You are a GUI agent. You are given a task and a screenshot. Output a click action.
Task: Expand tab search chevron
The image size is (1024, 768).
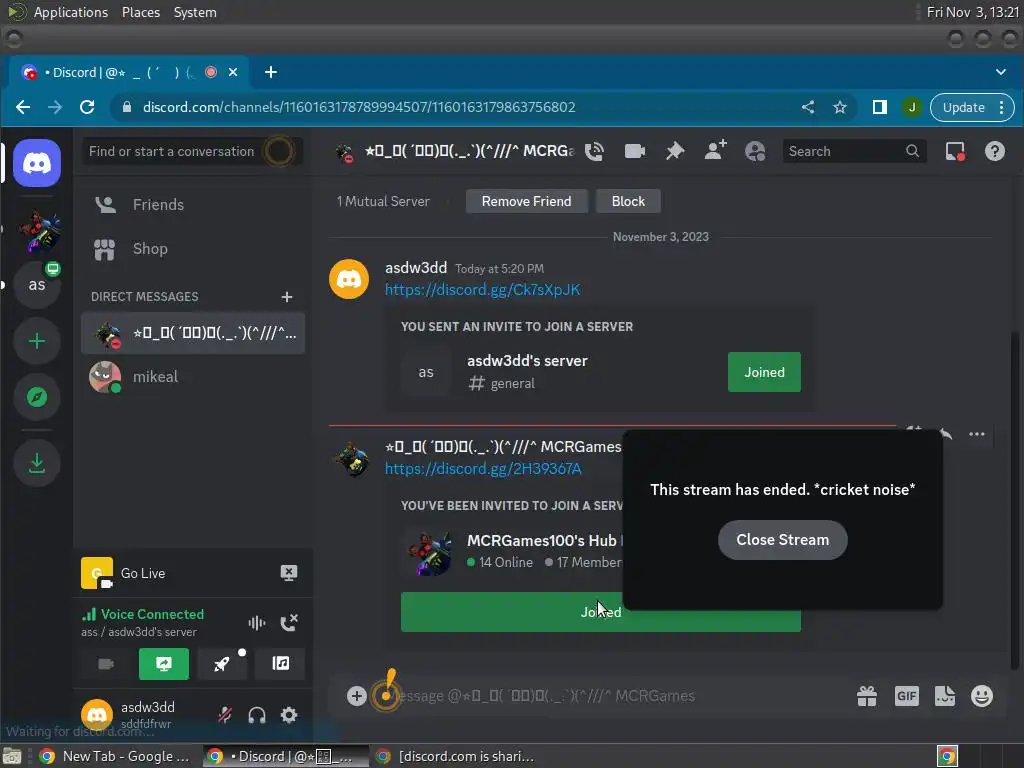coord(1000,72)
